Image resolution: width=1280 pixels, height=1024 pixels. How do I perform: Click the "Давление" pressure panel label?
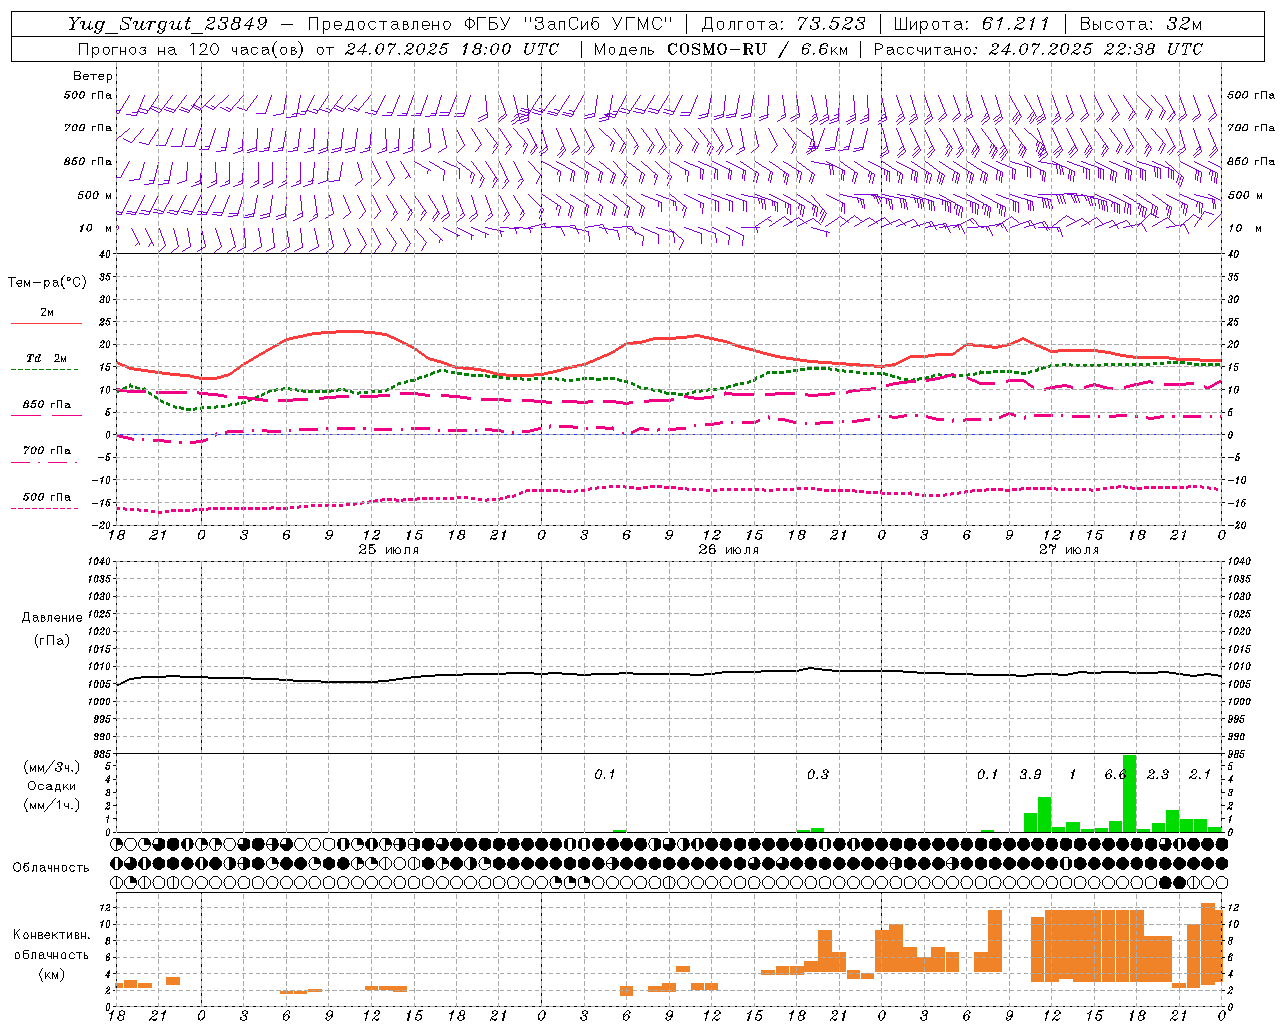(x=52, y=618)
